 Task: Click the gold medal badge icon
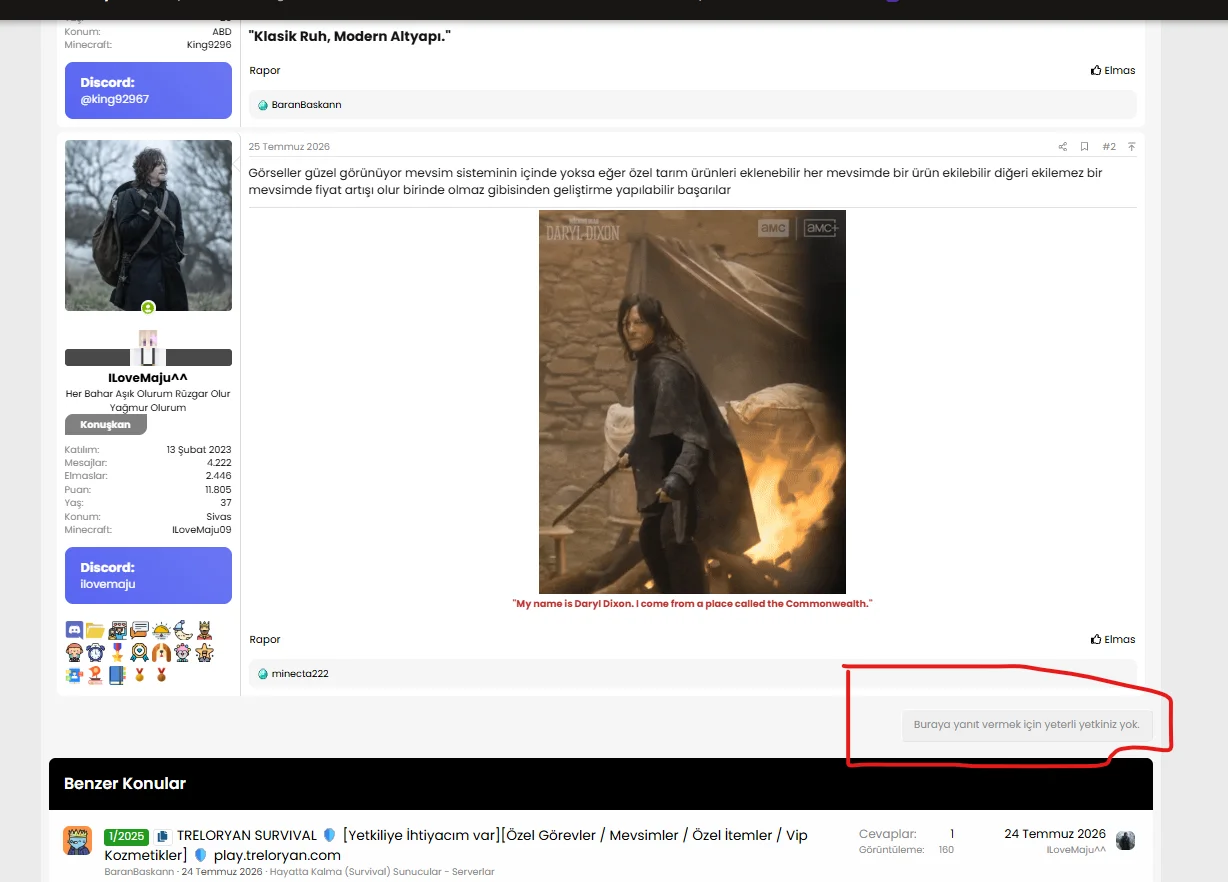139,675
